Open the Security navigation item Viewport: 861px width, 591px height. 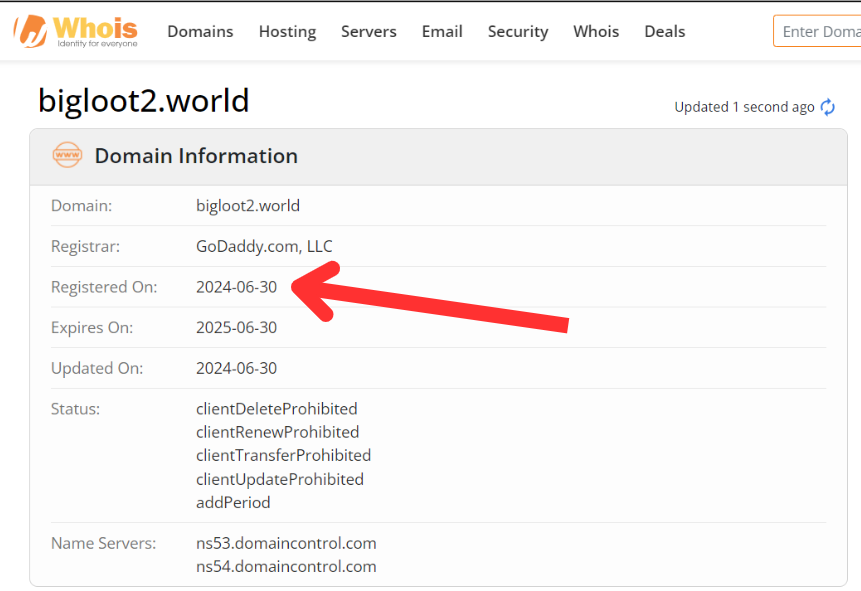point(518,31)
